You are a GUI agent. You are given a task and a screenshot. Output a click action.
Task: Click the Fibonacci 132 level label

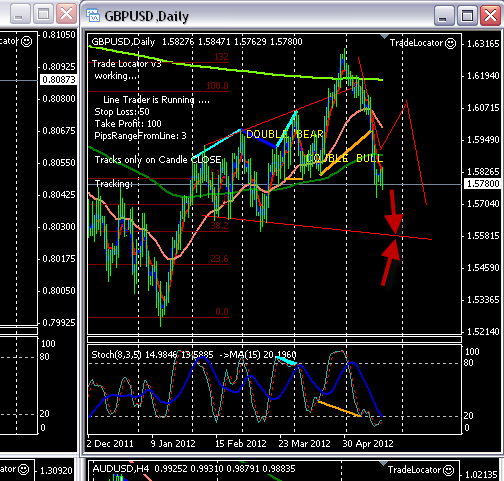click(221, 57)
